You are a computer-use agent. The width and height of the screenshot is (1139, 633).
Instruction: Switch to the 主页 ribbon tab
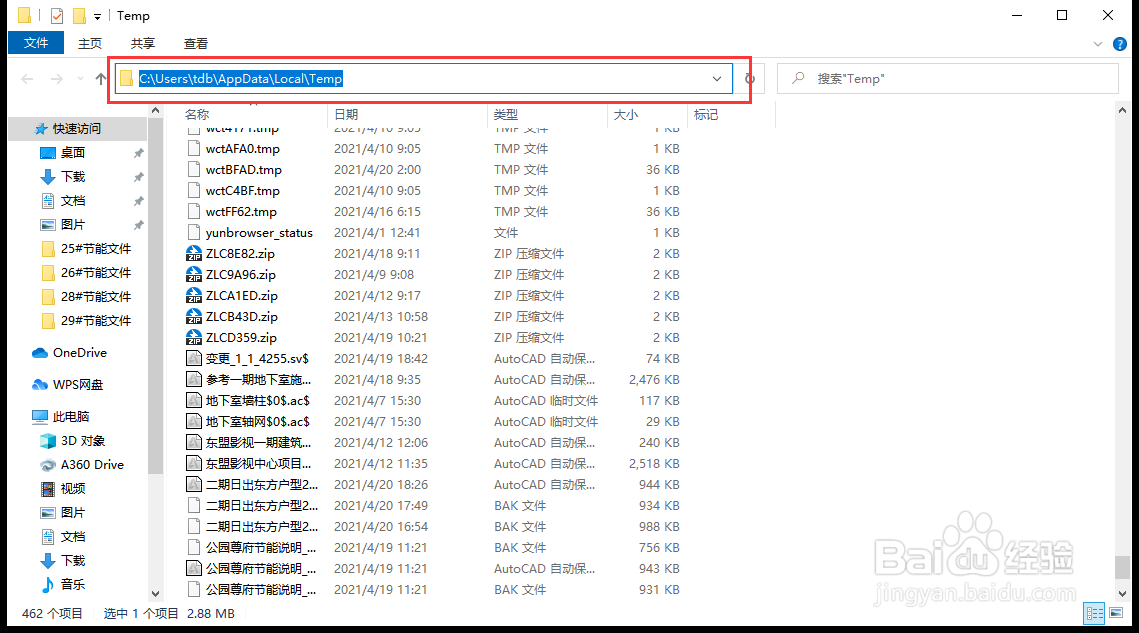point(90,44)
